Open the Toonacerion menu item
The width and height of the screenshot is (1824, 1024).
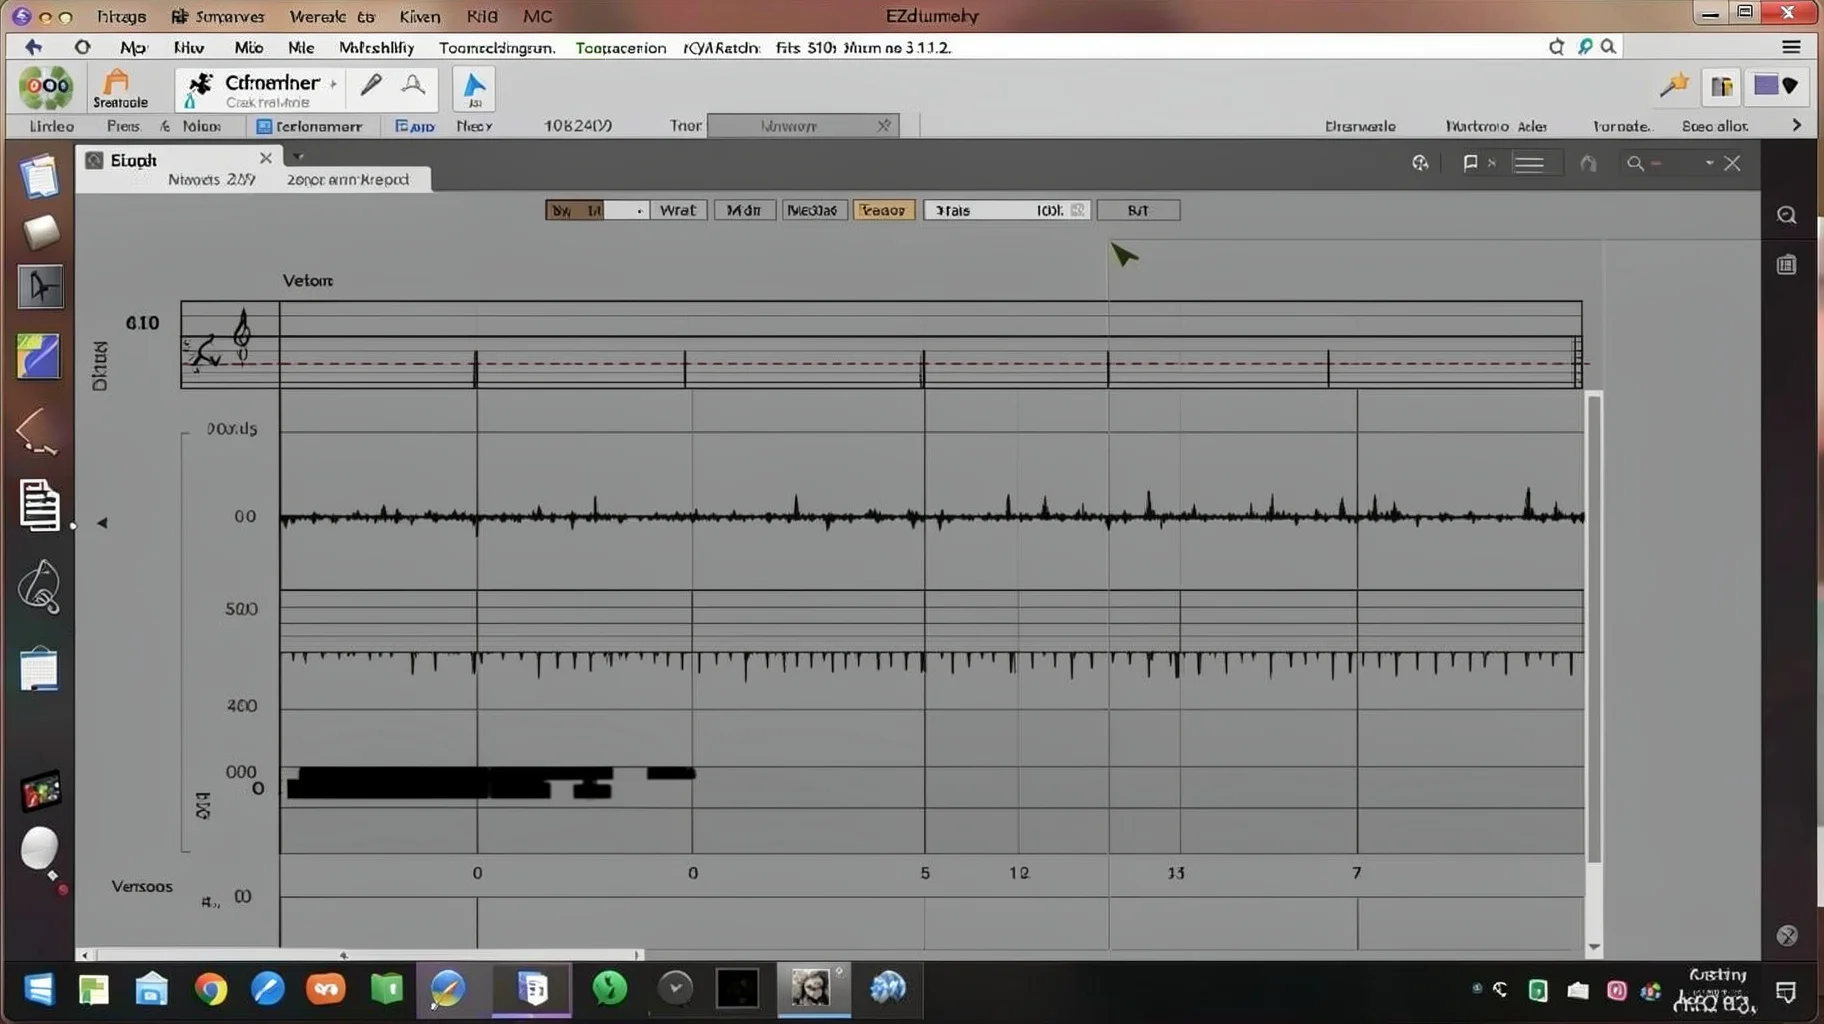(x=620, y=47)
